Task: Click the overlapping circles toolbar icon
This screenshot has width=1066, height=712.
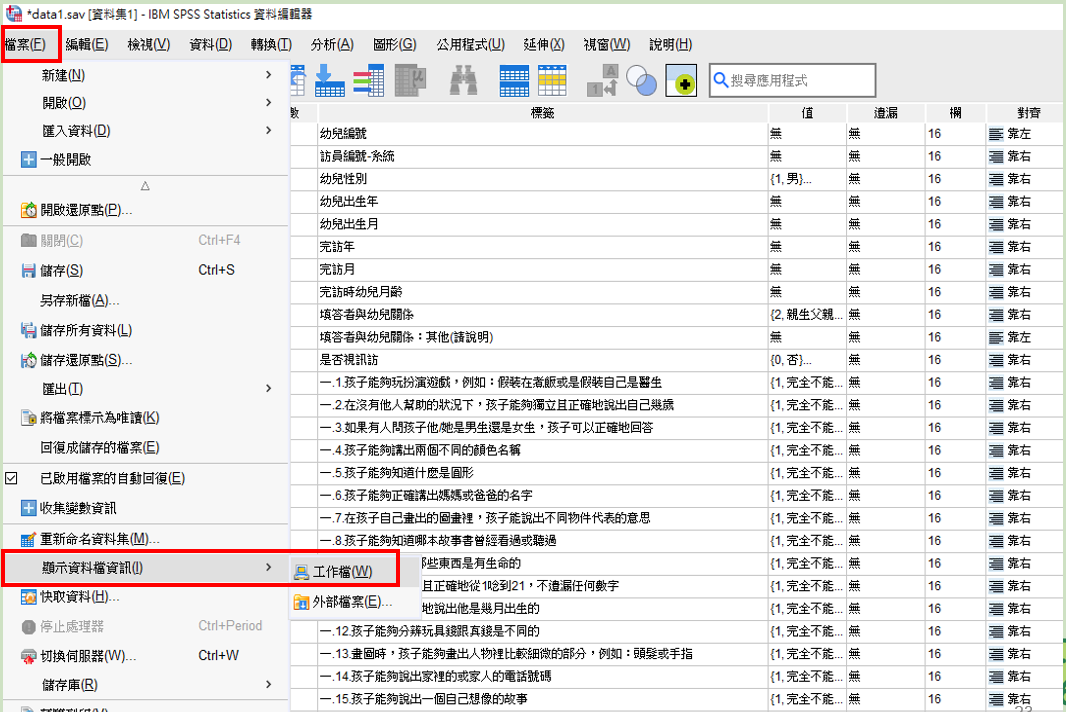Action: point(641,81)
